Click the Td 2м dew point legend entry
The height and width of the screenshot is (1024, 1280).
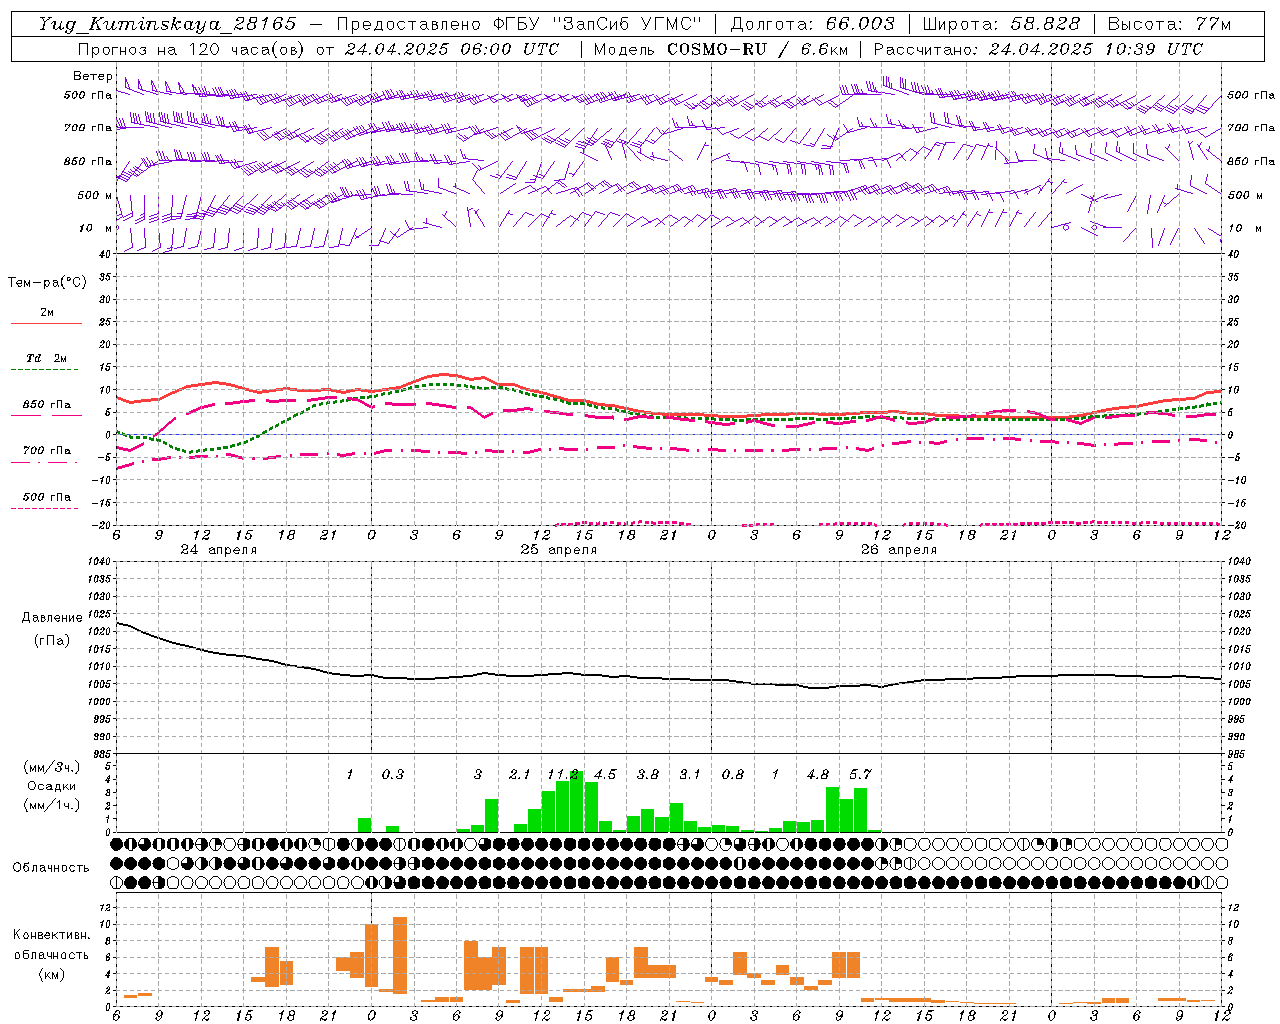46,358
